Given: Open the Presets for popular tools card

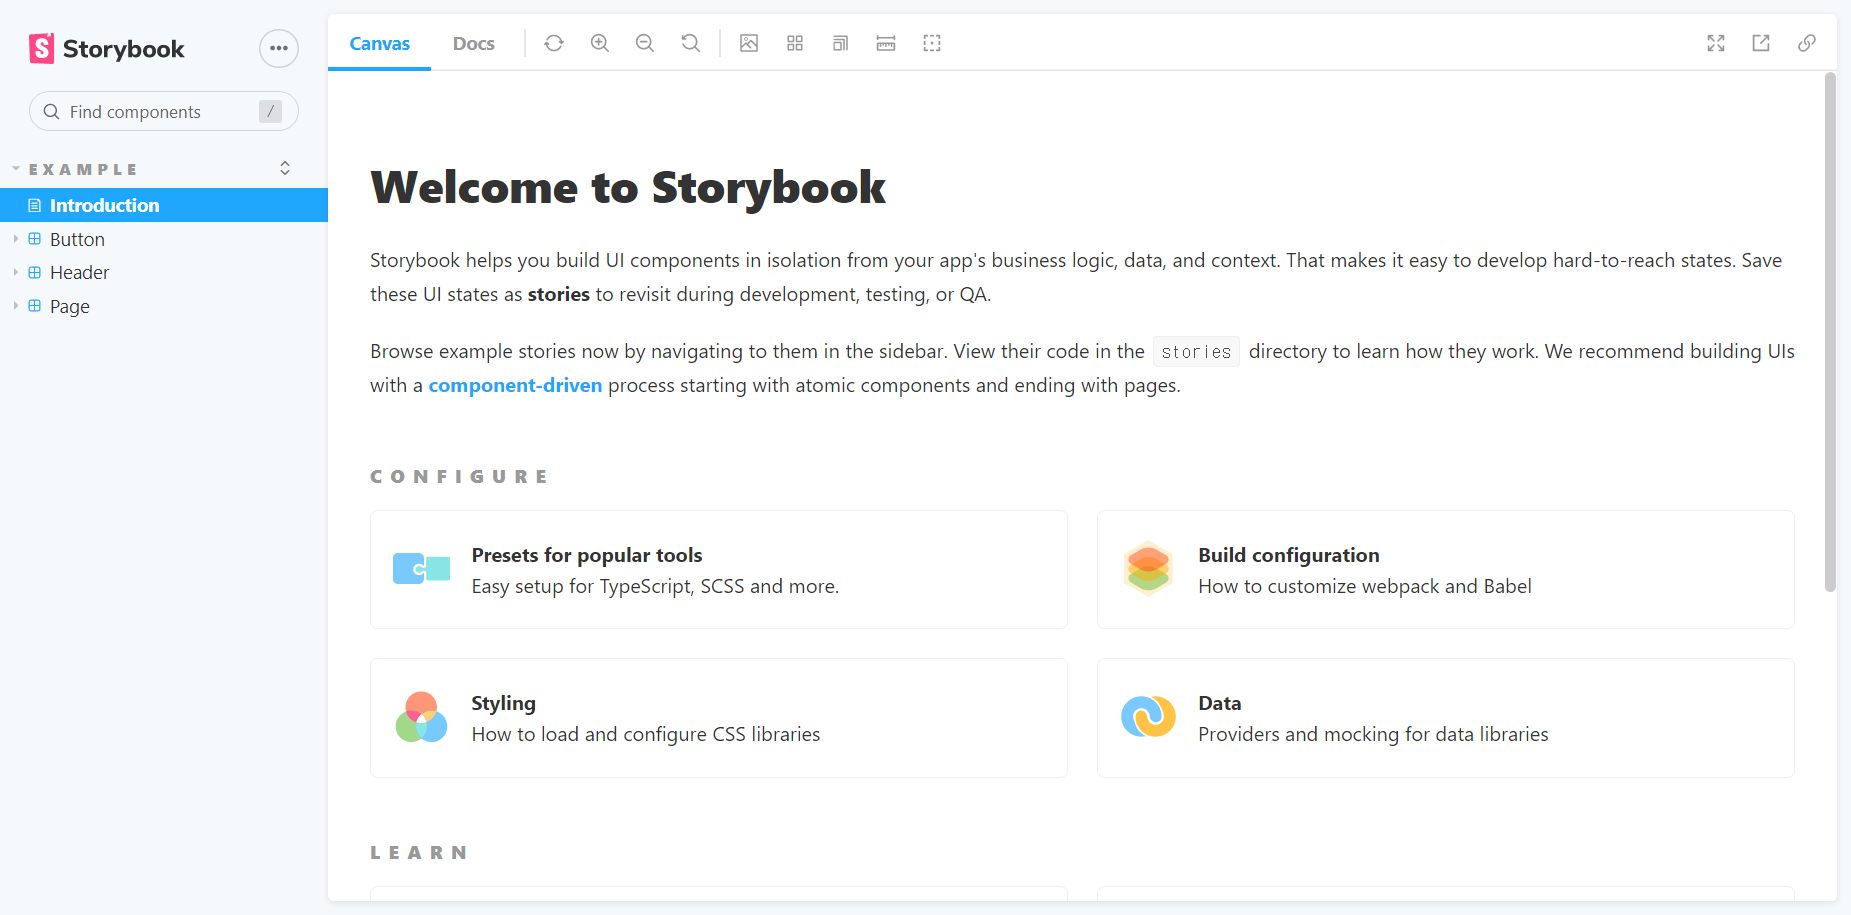Looking at the screenshot, I should 719,570.
